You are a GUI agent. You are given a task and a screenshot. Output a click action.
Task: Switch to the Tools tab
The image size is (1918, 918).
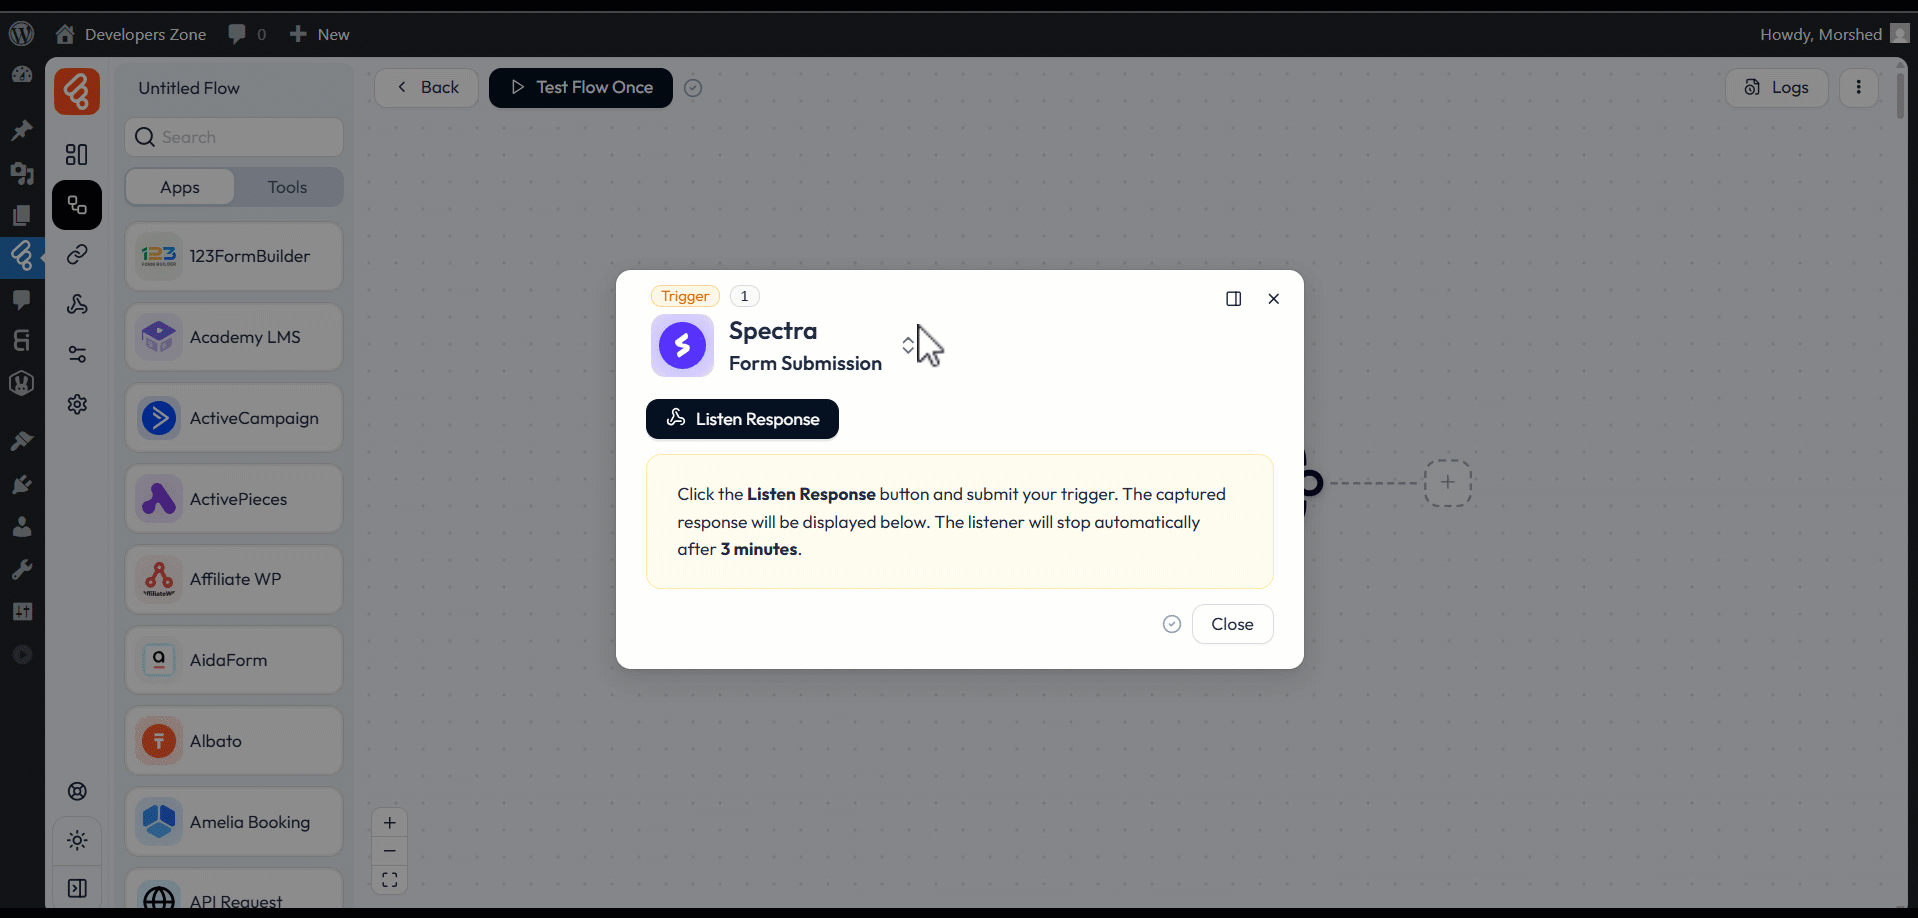(x=287, y=187)
